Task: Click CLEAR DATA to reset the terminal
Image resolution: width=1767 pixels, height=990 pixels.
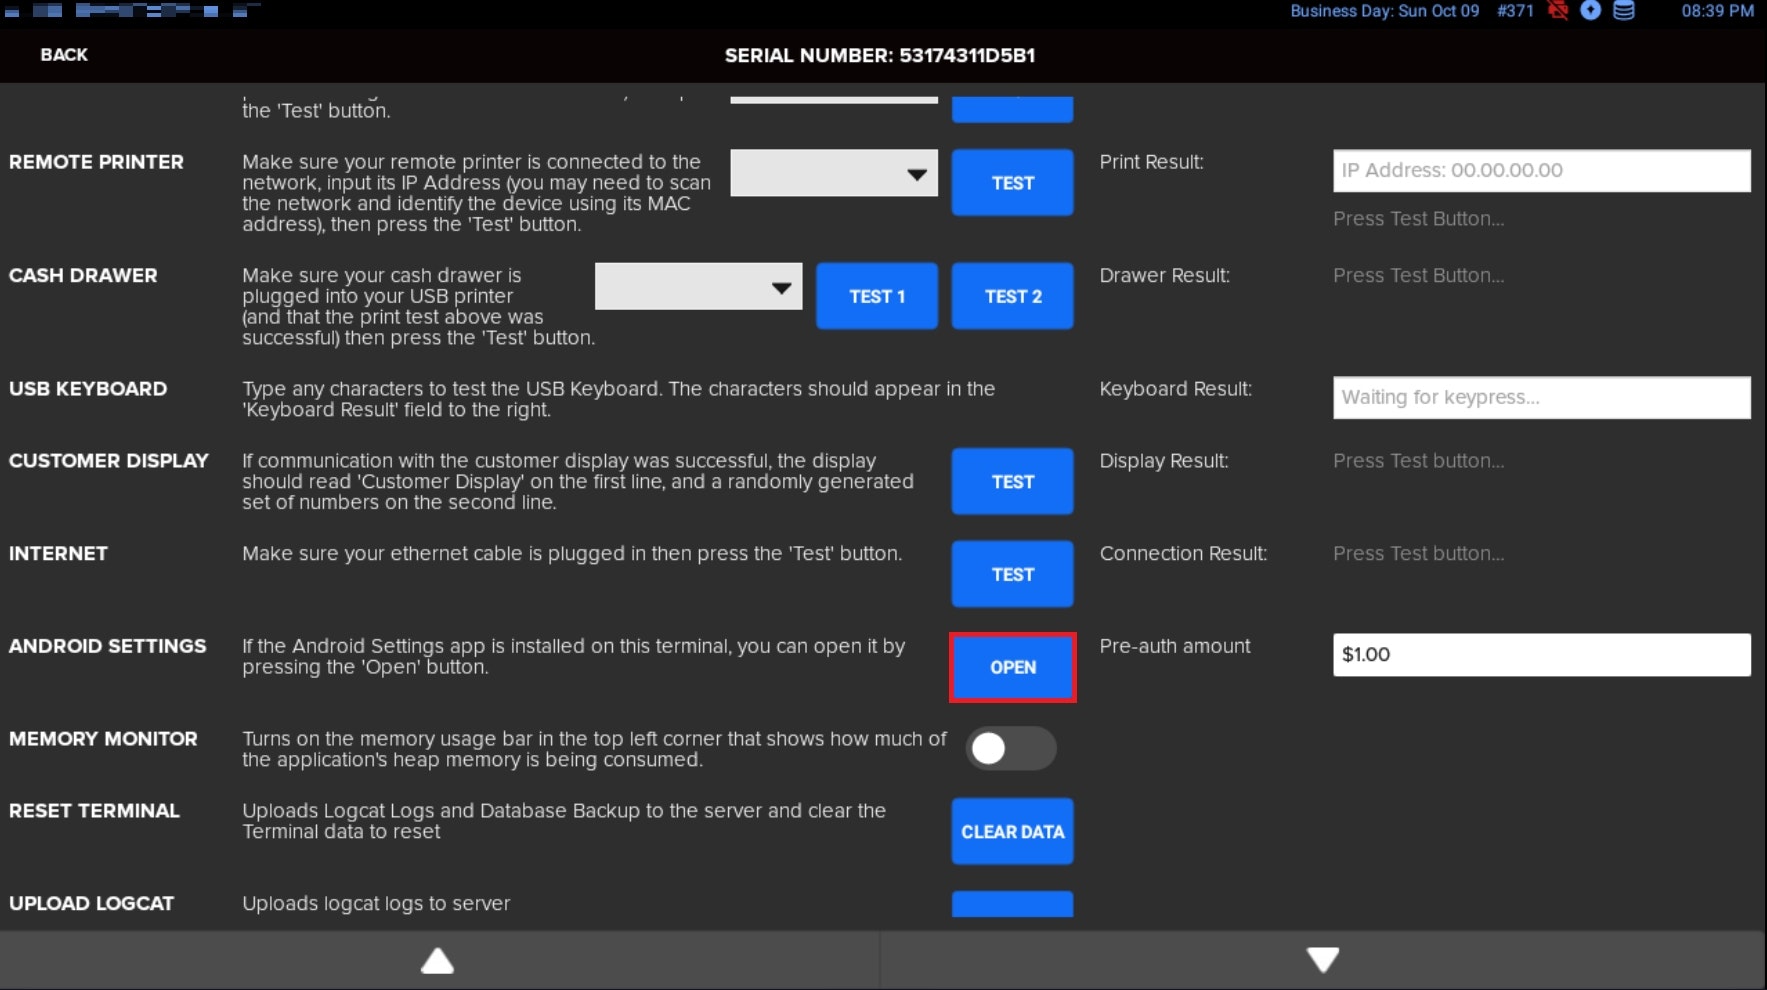Action: (x=1012, y=831)
